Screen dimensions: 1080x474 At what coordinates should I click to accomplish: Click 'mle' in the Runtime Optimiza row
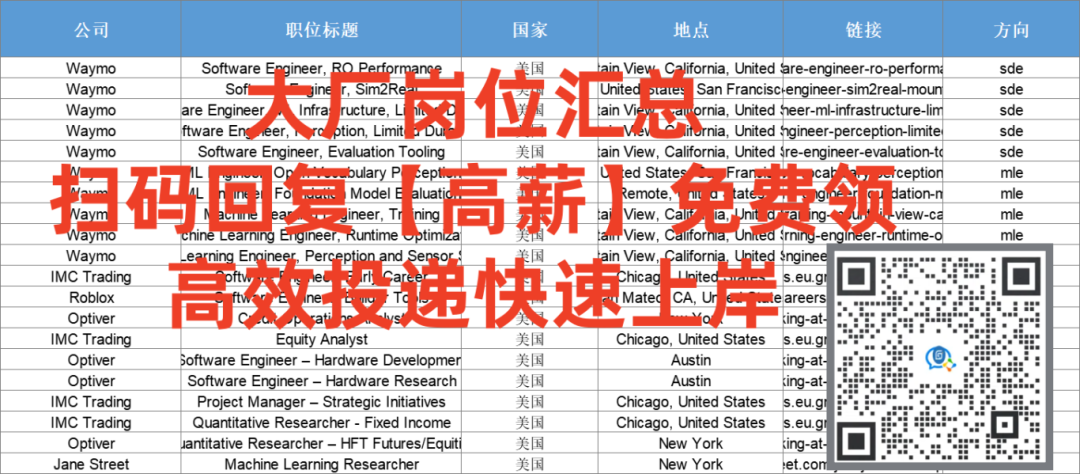pos(1011,235)
